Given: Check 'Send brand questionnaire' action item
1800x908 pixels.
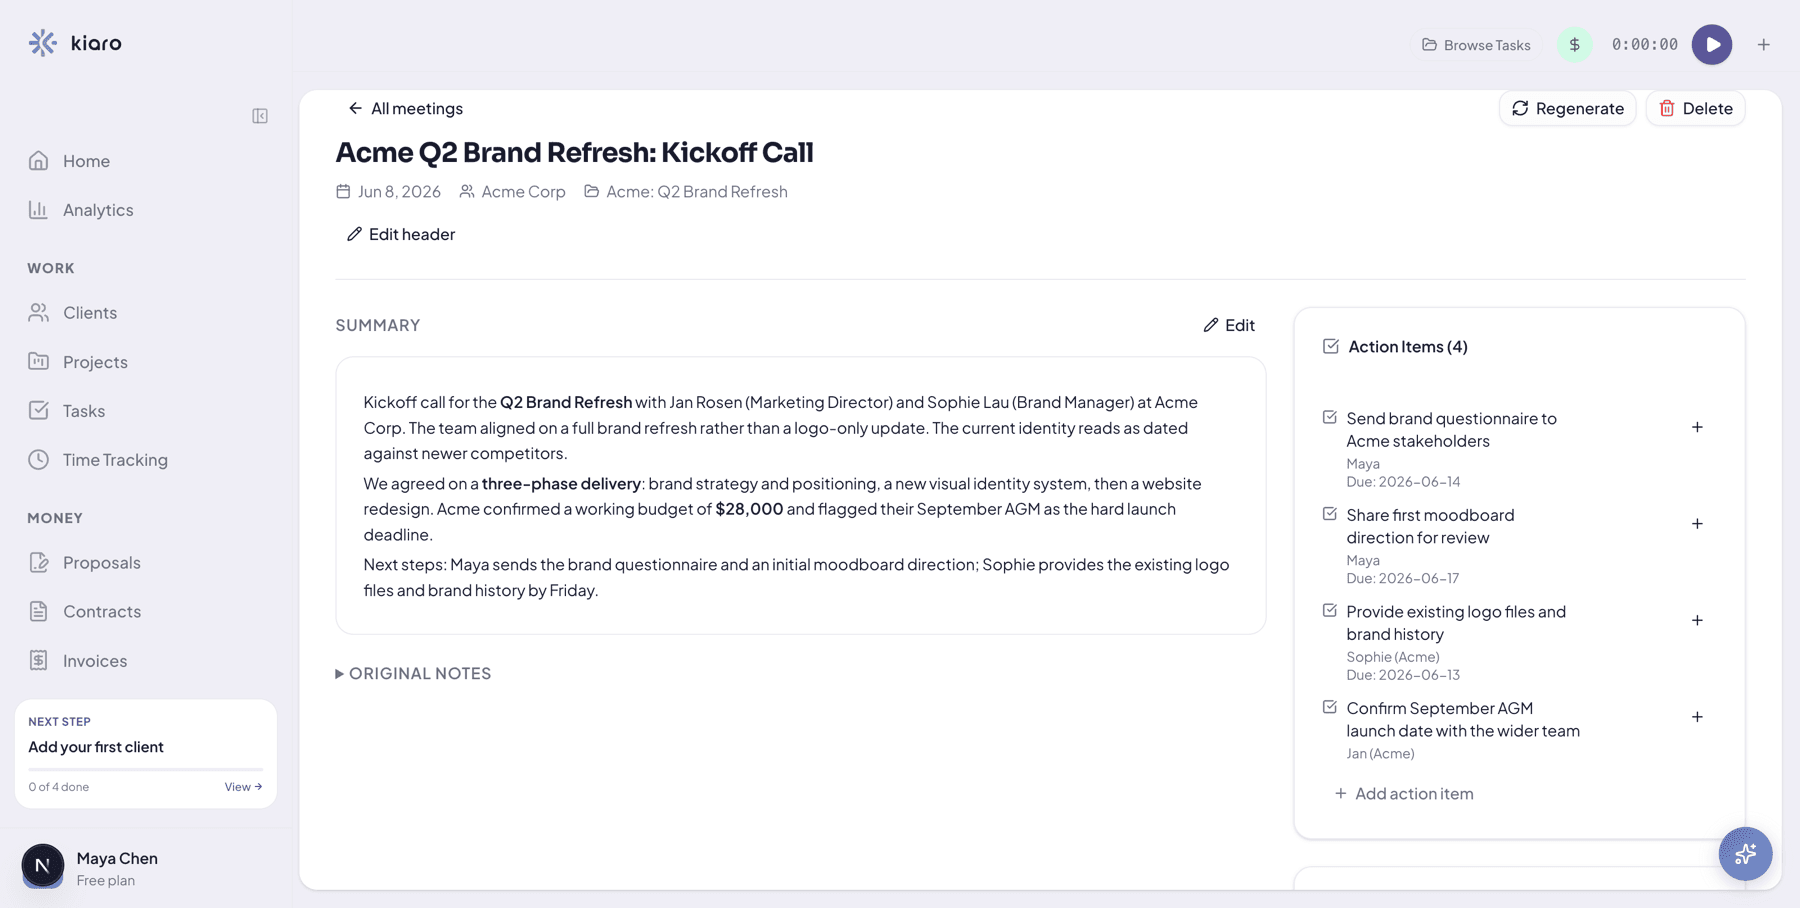Looking at the screenshot, I should pyautogui.click(x=1330, y=418).
